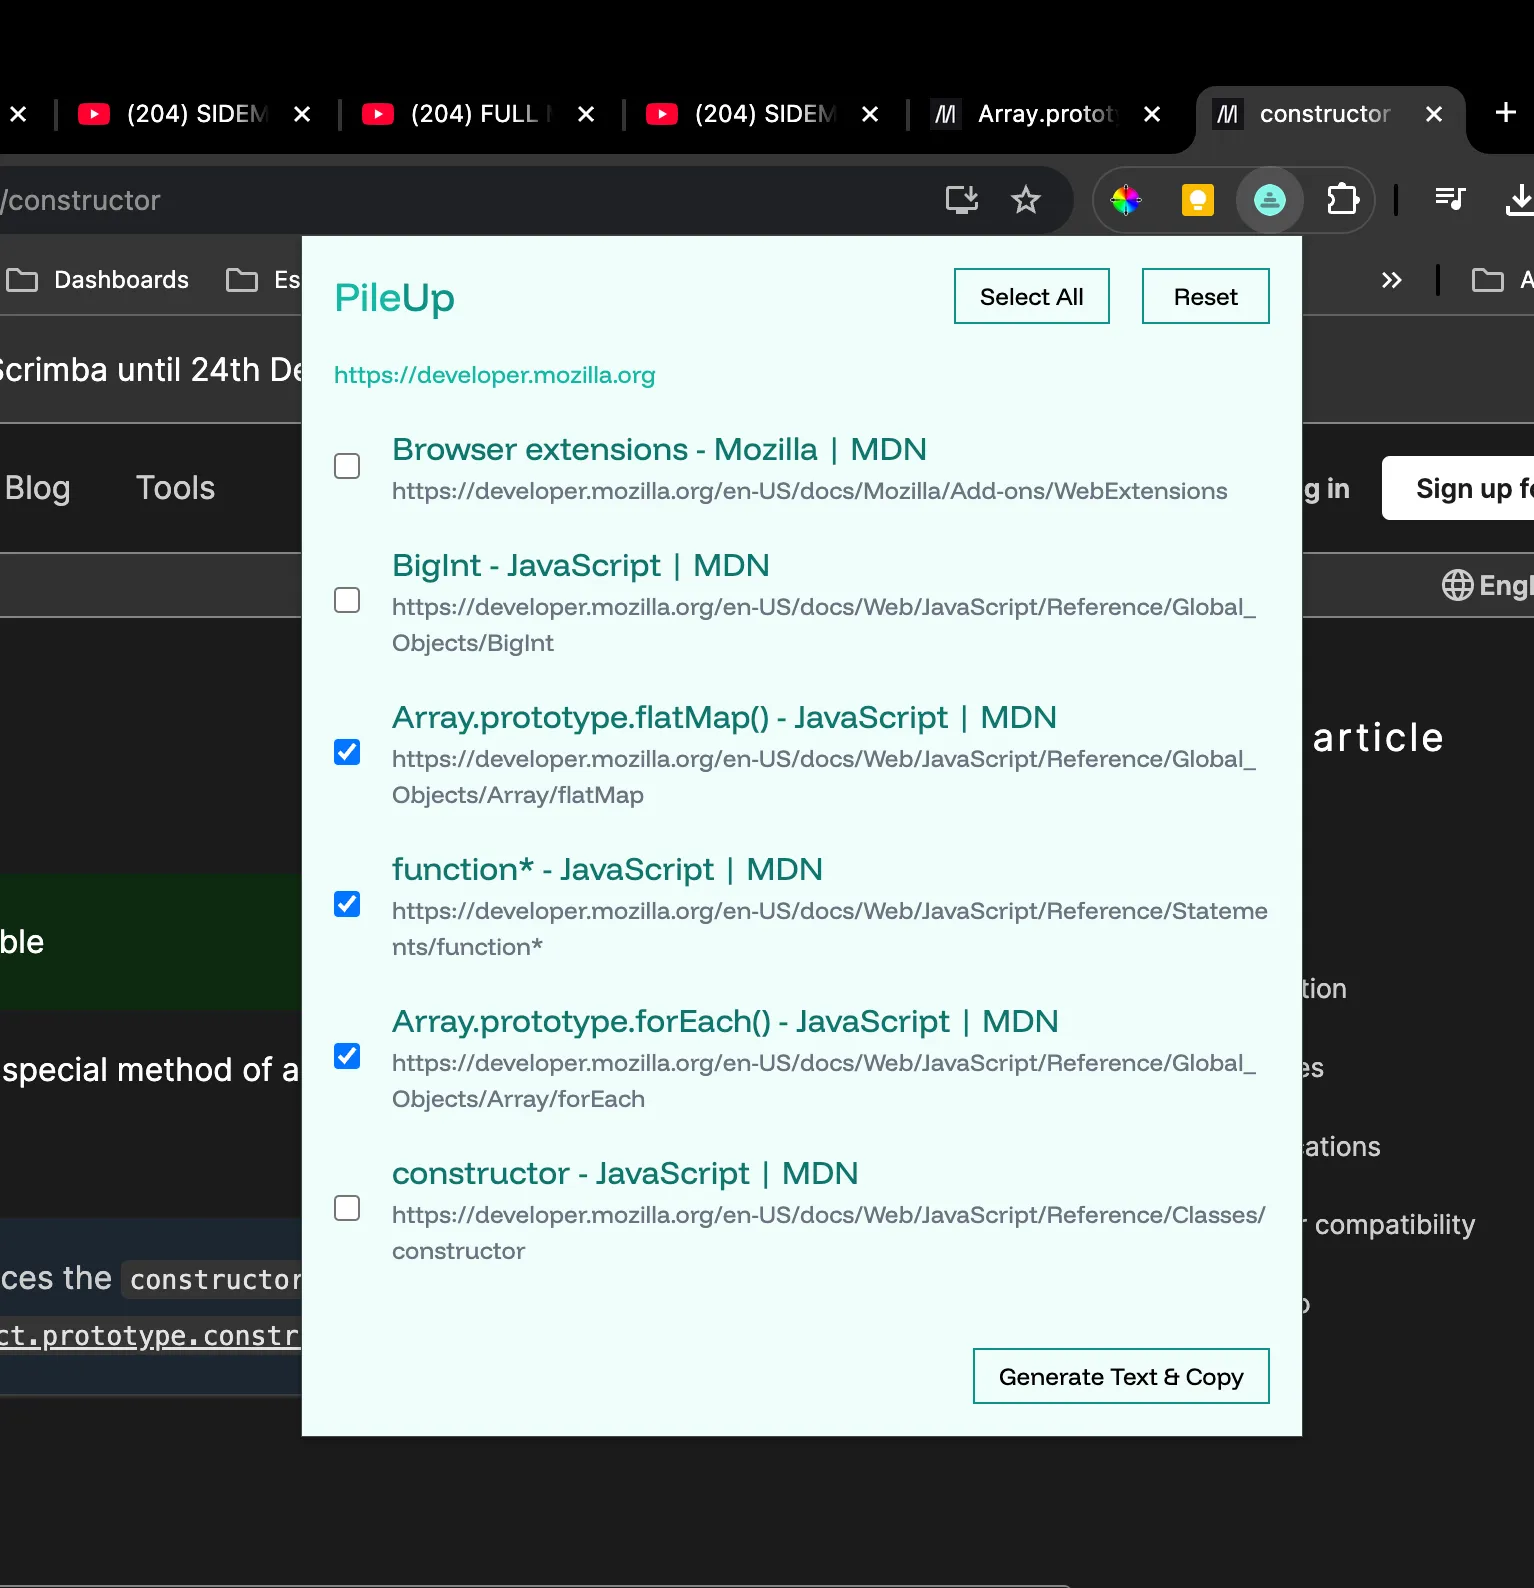Open the yellow lightbulb Keep extension
This screenshot has width=1534, height=1588.
pyautogui.click(x=1197, y=200)
